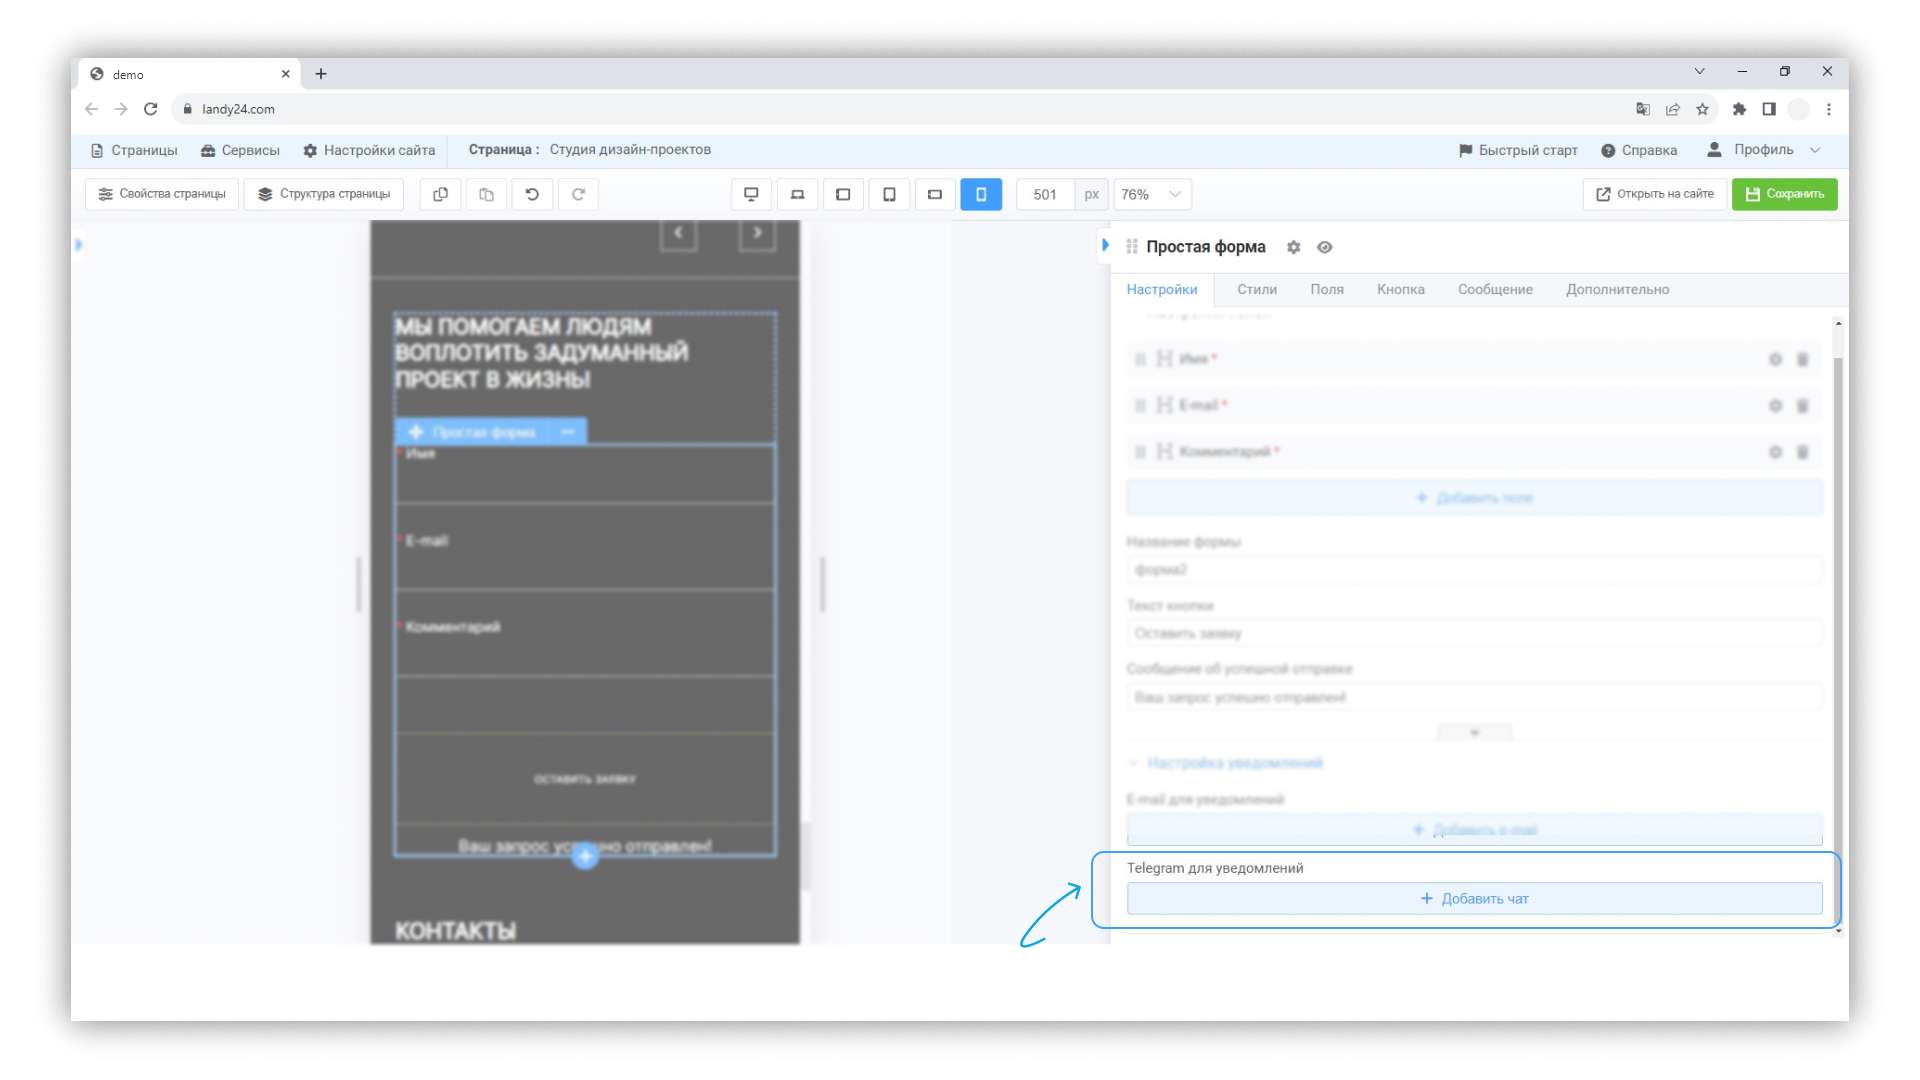Image resolution: width=1920 pixels, height=1080 pixels.
Task: Click the browser back arrow
Action: (92, 109)
